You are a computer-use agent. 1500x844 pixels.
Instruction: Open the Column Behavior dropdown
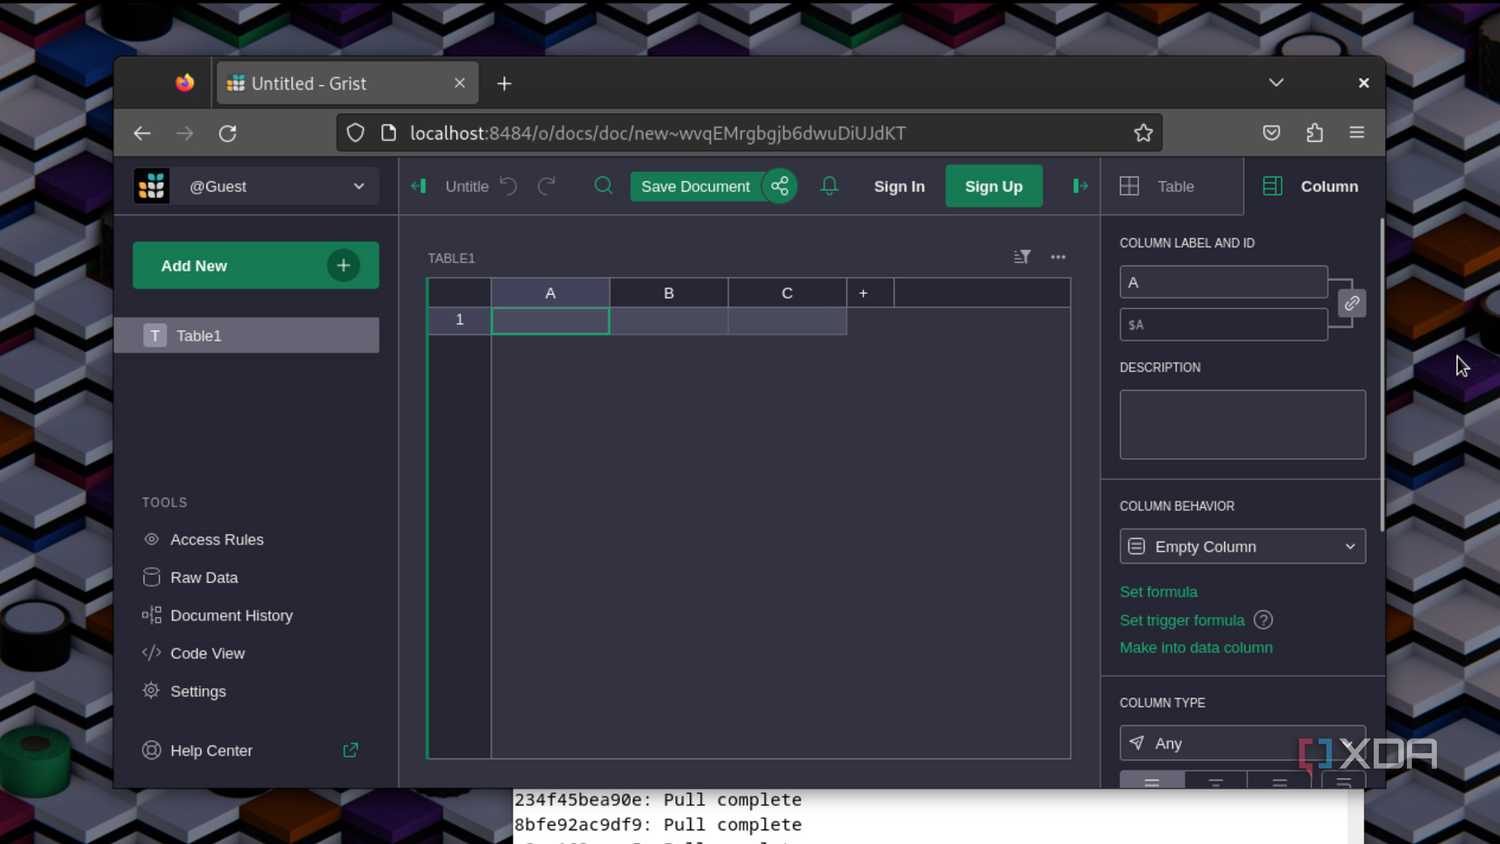point(1242,546)
